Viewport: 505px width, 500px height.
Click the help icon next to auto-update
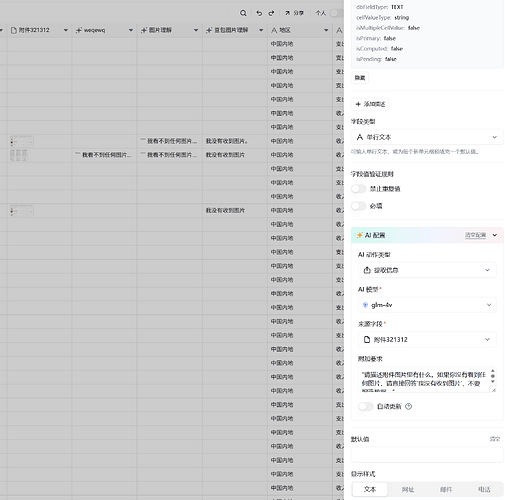coord(408,406)
